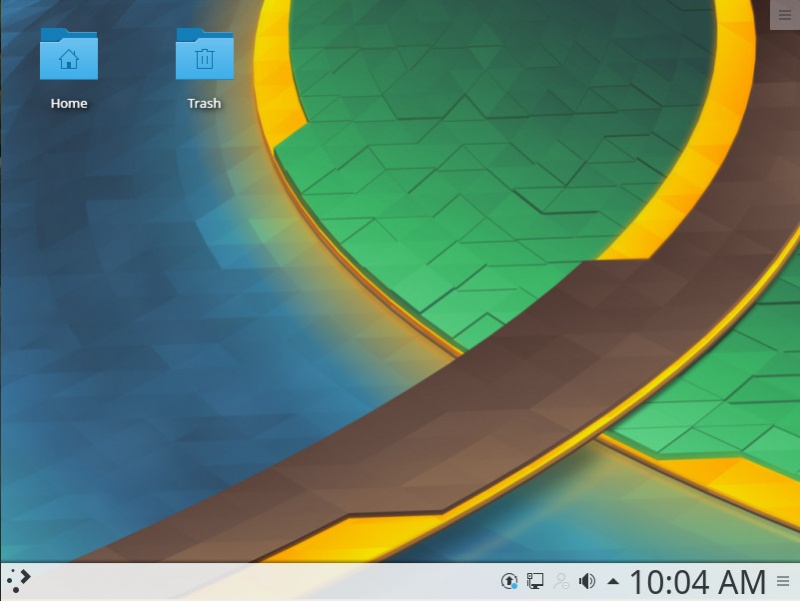Image resolution: width=800 pixels, height=601 pixels.
Task: Toggle the user switcher tray applet
Action: coord(560,580)
